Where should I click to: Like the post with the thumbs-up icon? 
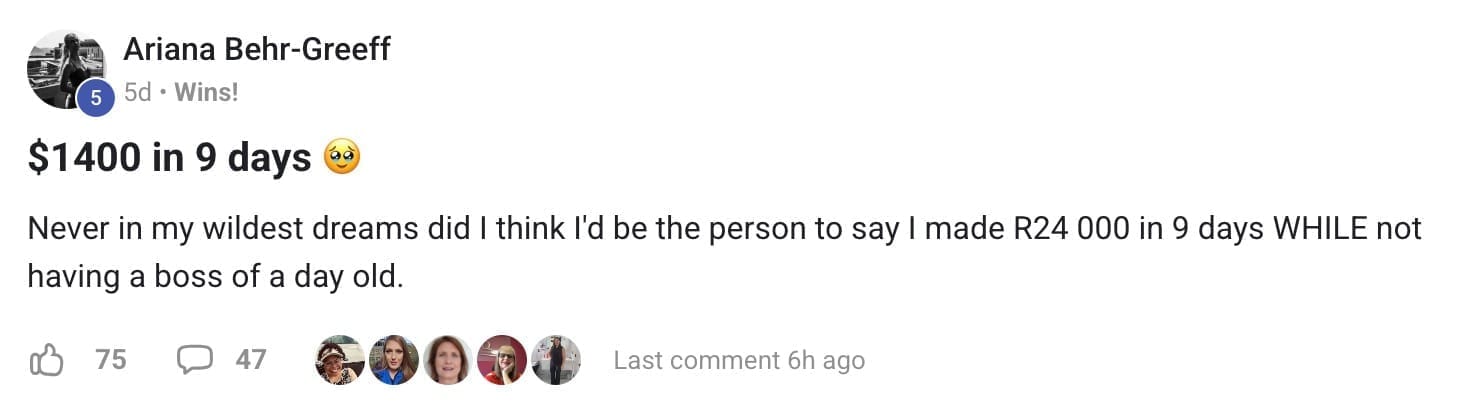click(x=47, y=360)
